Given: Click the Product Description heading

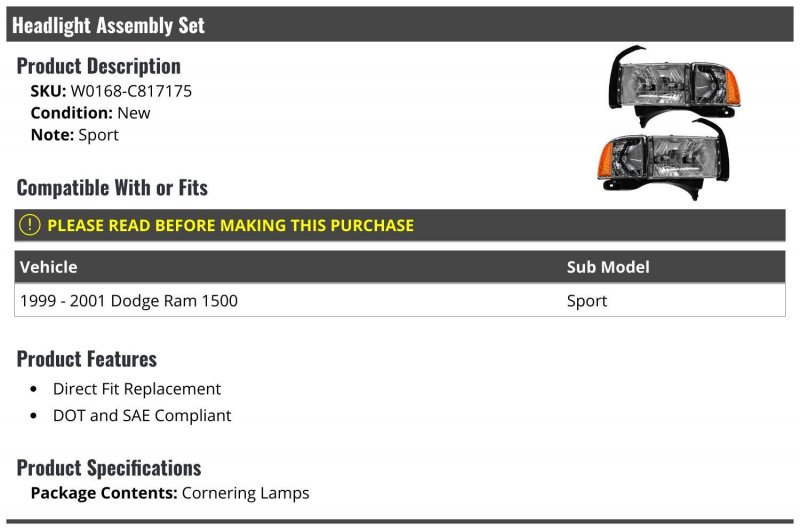Looking at the screenshot, I should point(98,66).
